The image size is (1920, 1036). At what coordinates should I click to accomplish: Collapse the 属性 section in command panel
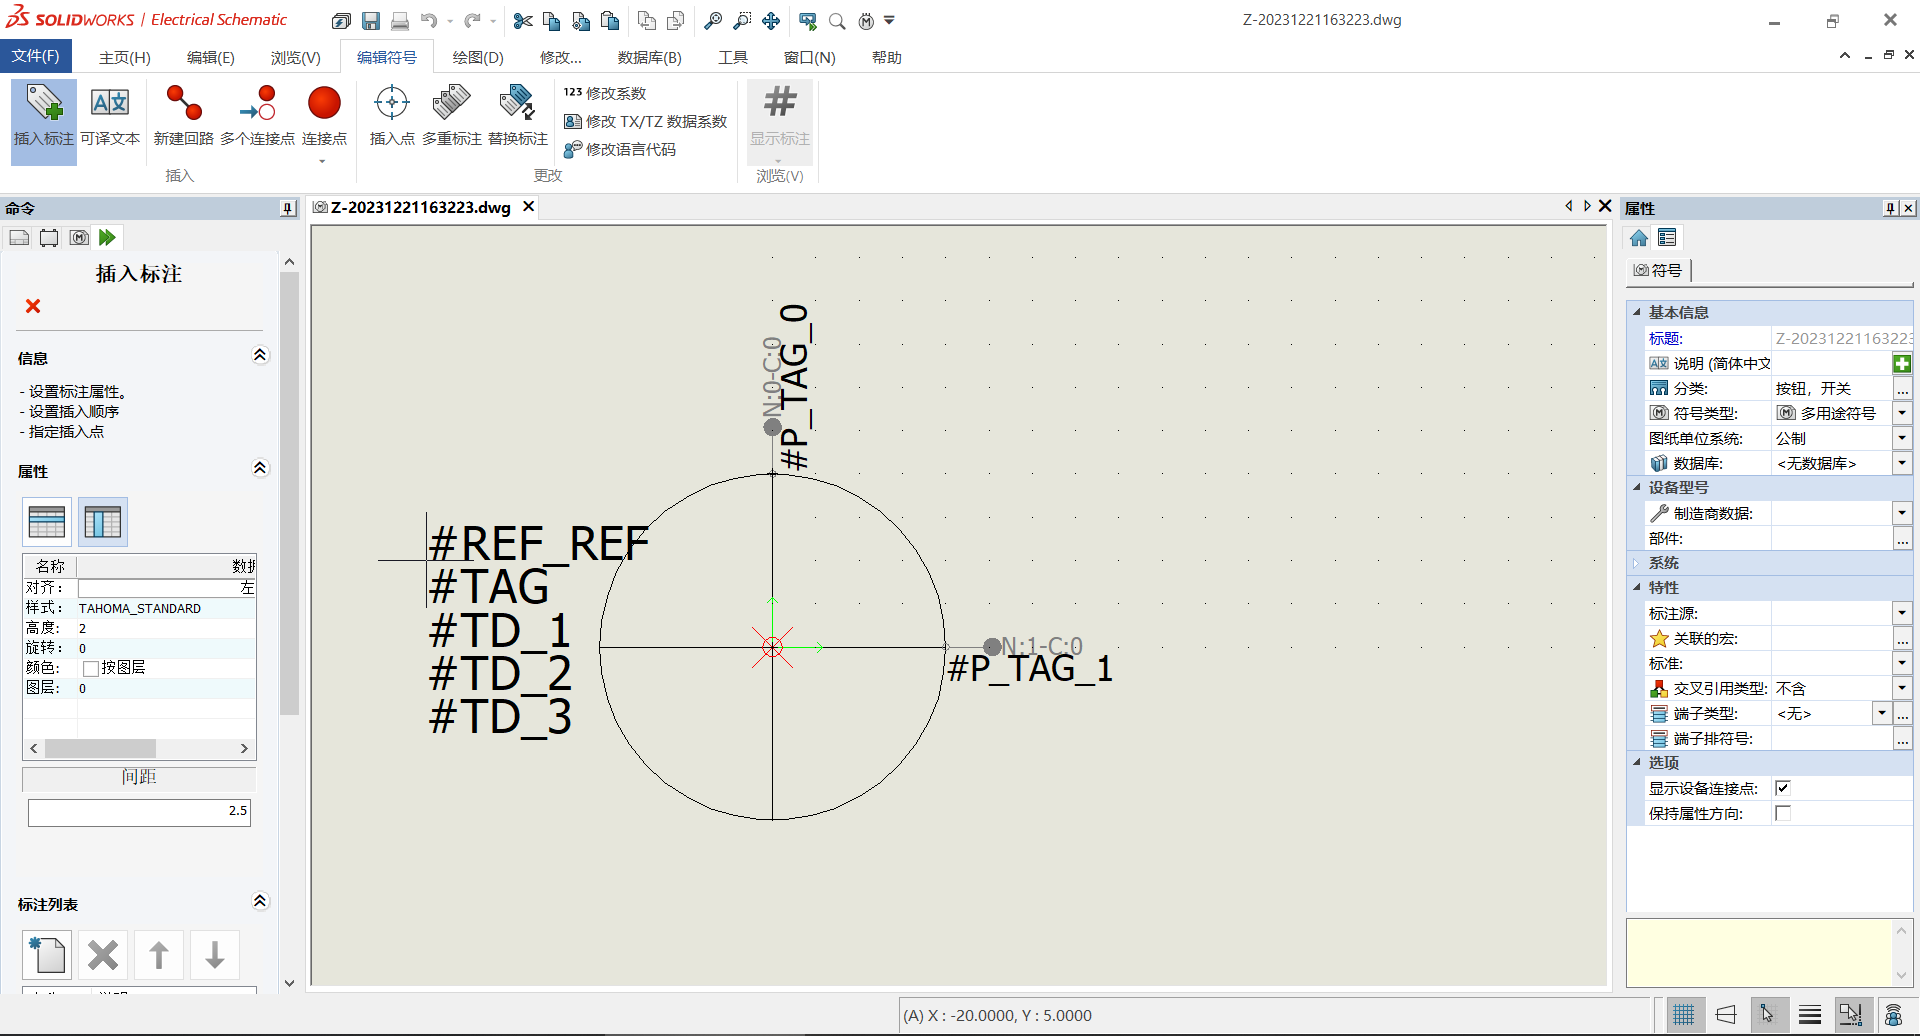(x=260, y=469)
